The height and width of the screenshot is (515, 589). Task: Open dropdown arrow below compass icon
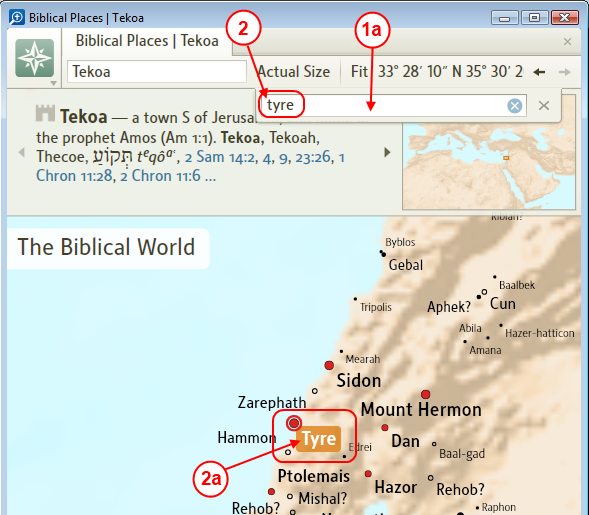pos(53,83)
